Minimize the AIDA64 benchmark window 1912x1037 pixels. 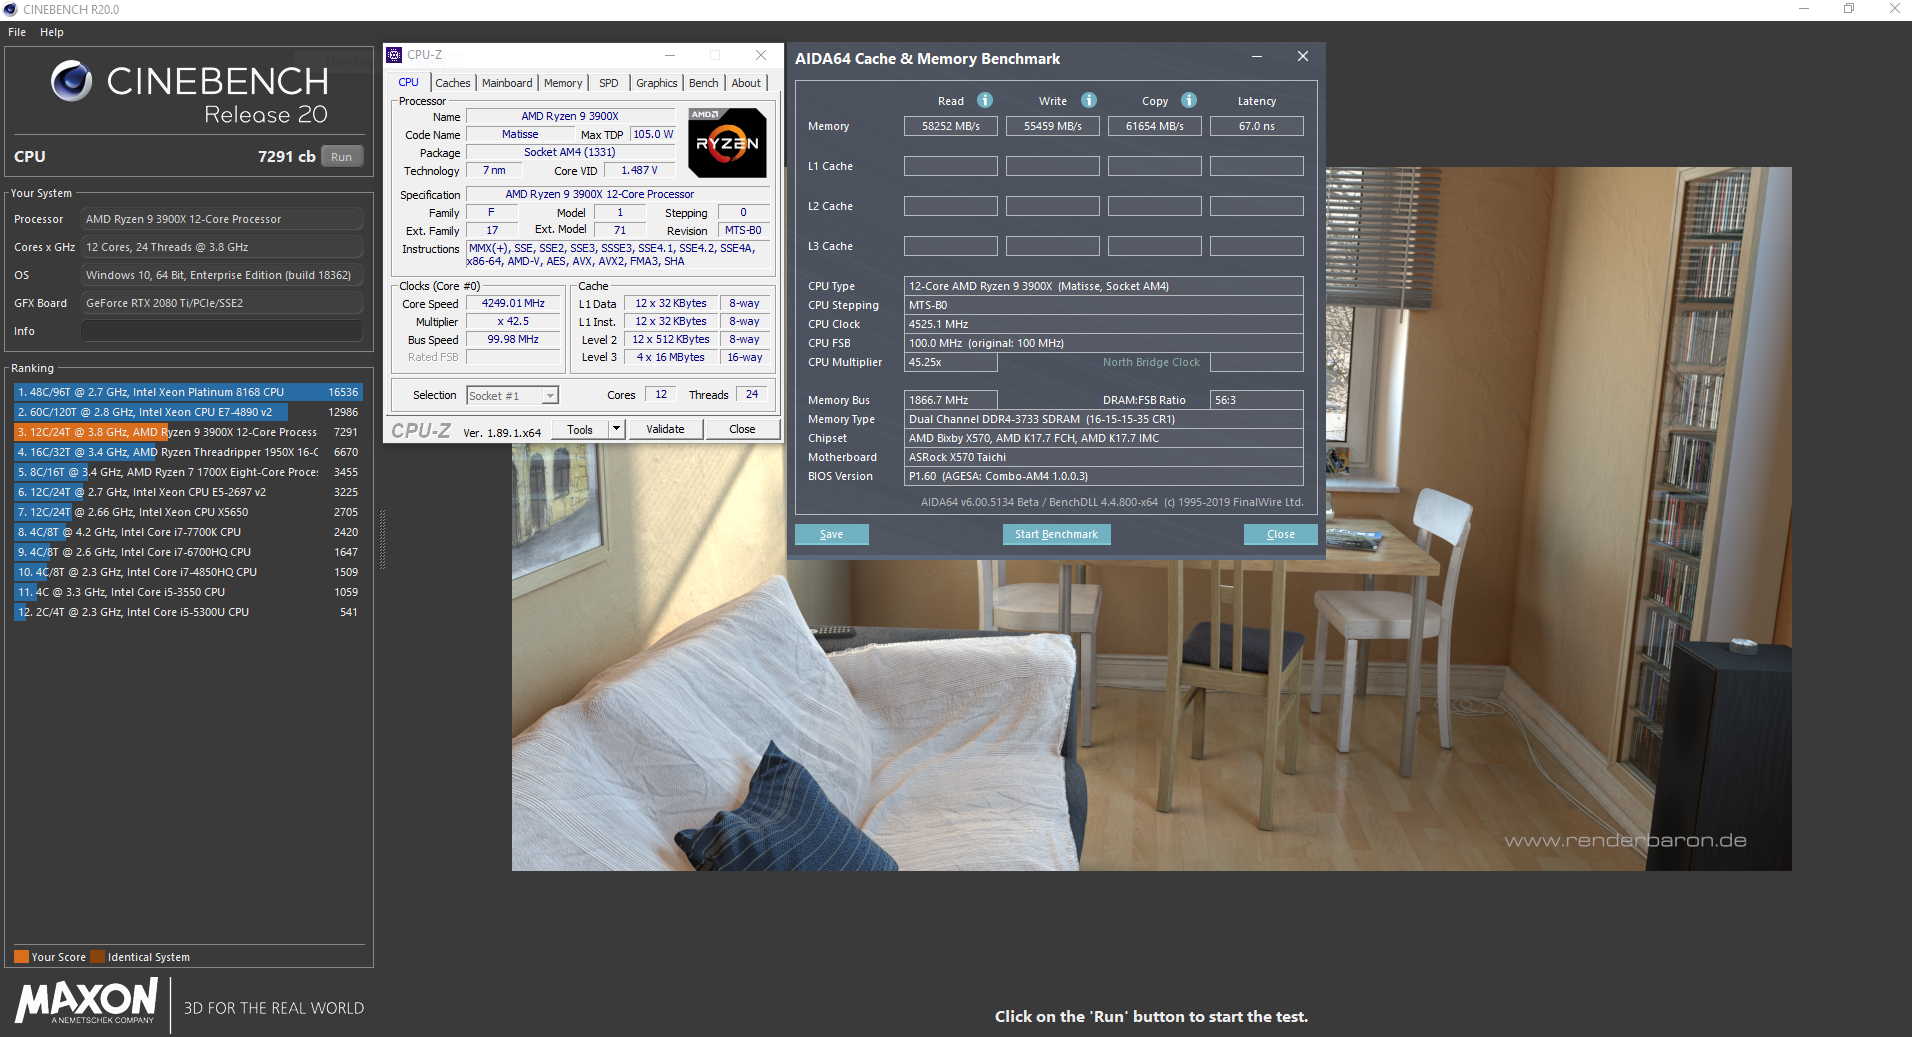(x=1257, y=57)
